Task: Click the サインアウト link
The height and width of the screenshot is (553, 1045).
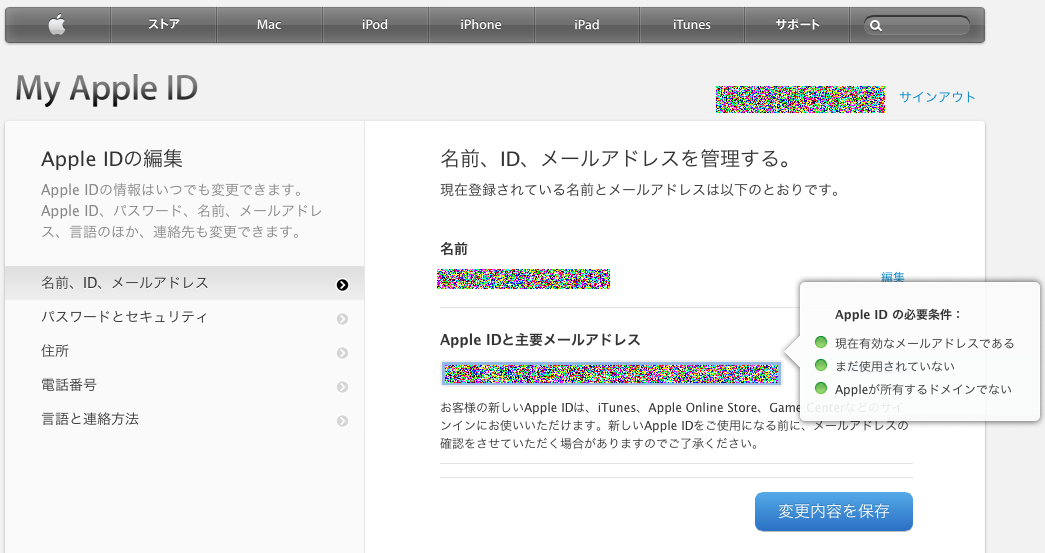Action: click(937, 97)
